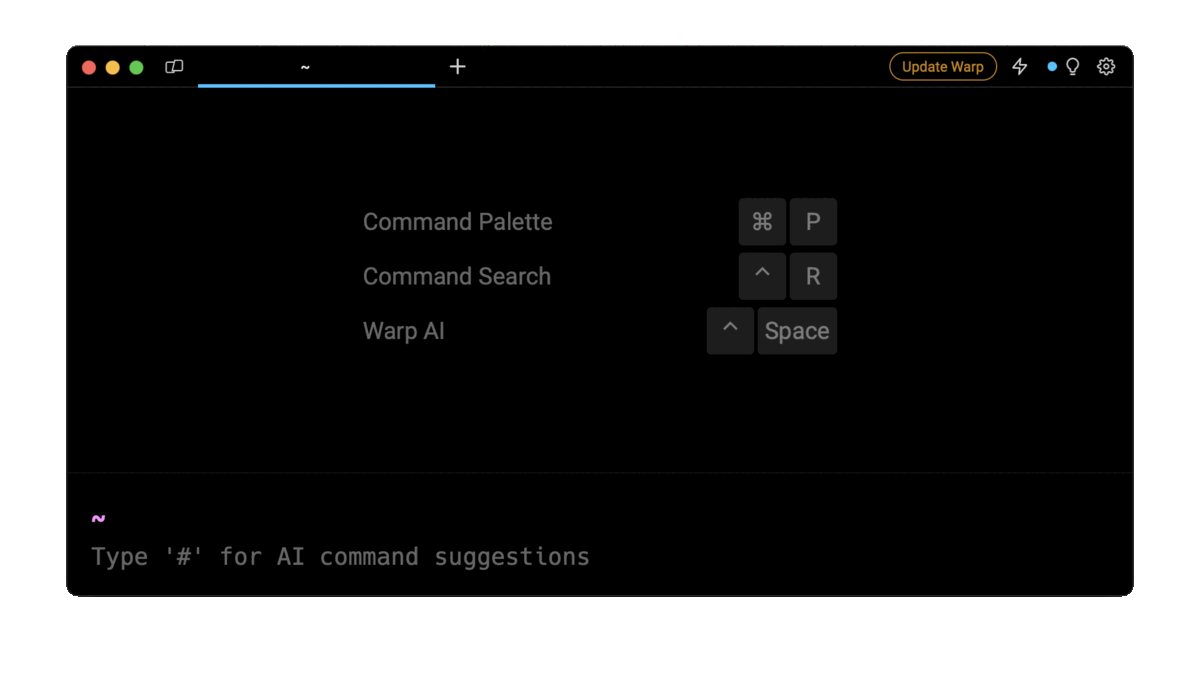Click the lightning bolt Warp Drive icon
The width and height of the screenshot is (1200, 684).
(x=1019, y=66)
